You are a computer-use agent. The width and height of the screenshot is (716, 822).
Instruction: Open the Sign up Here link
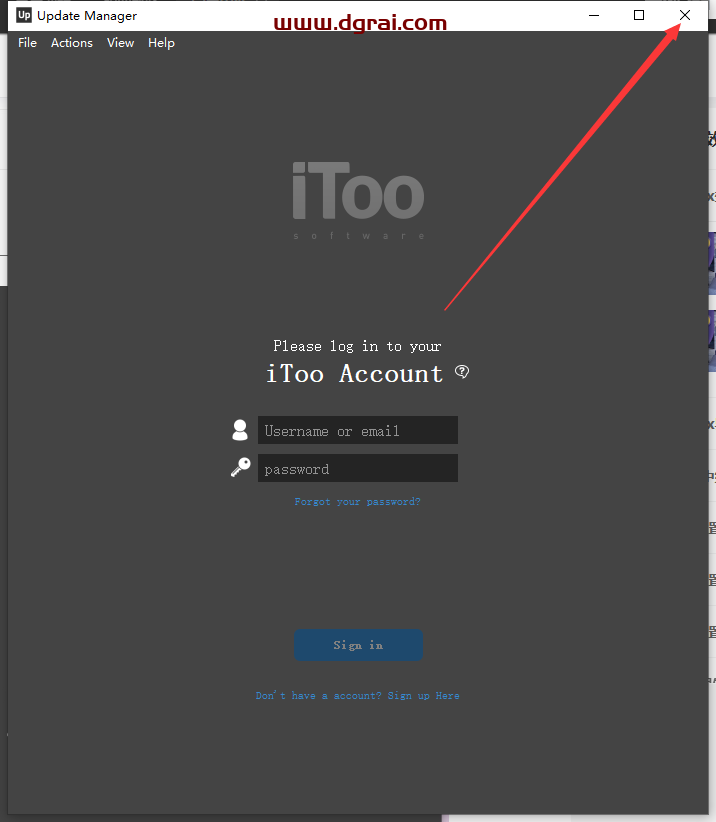click(x=424, y=696)
